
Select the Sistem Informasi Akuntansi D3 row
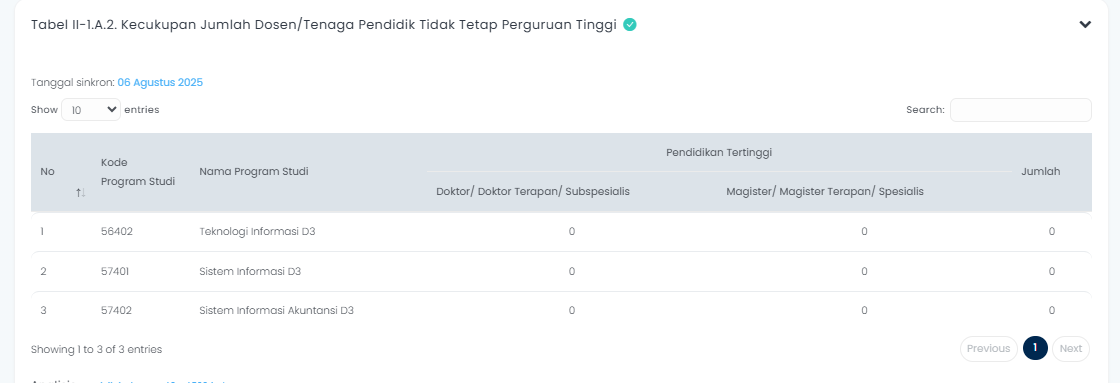pos(561,310)
